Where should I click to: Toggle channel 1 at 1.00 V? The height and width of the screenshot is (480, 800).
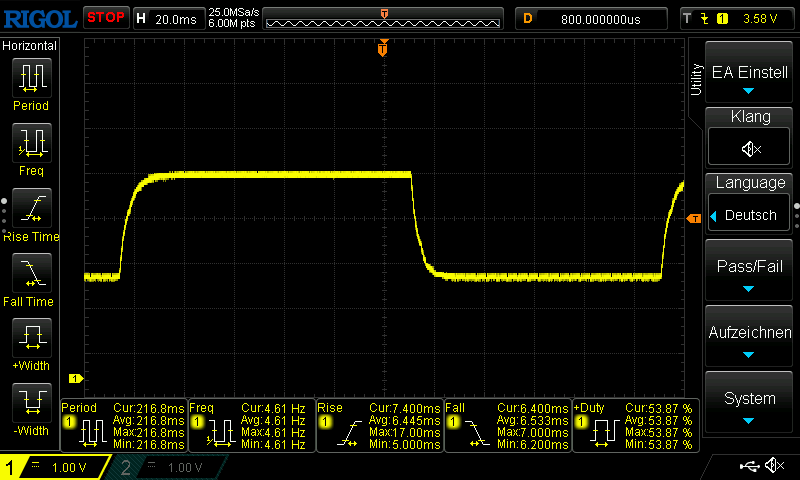pyautogui.click(x=55, y=467)
